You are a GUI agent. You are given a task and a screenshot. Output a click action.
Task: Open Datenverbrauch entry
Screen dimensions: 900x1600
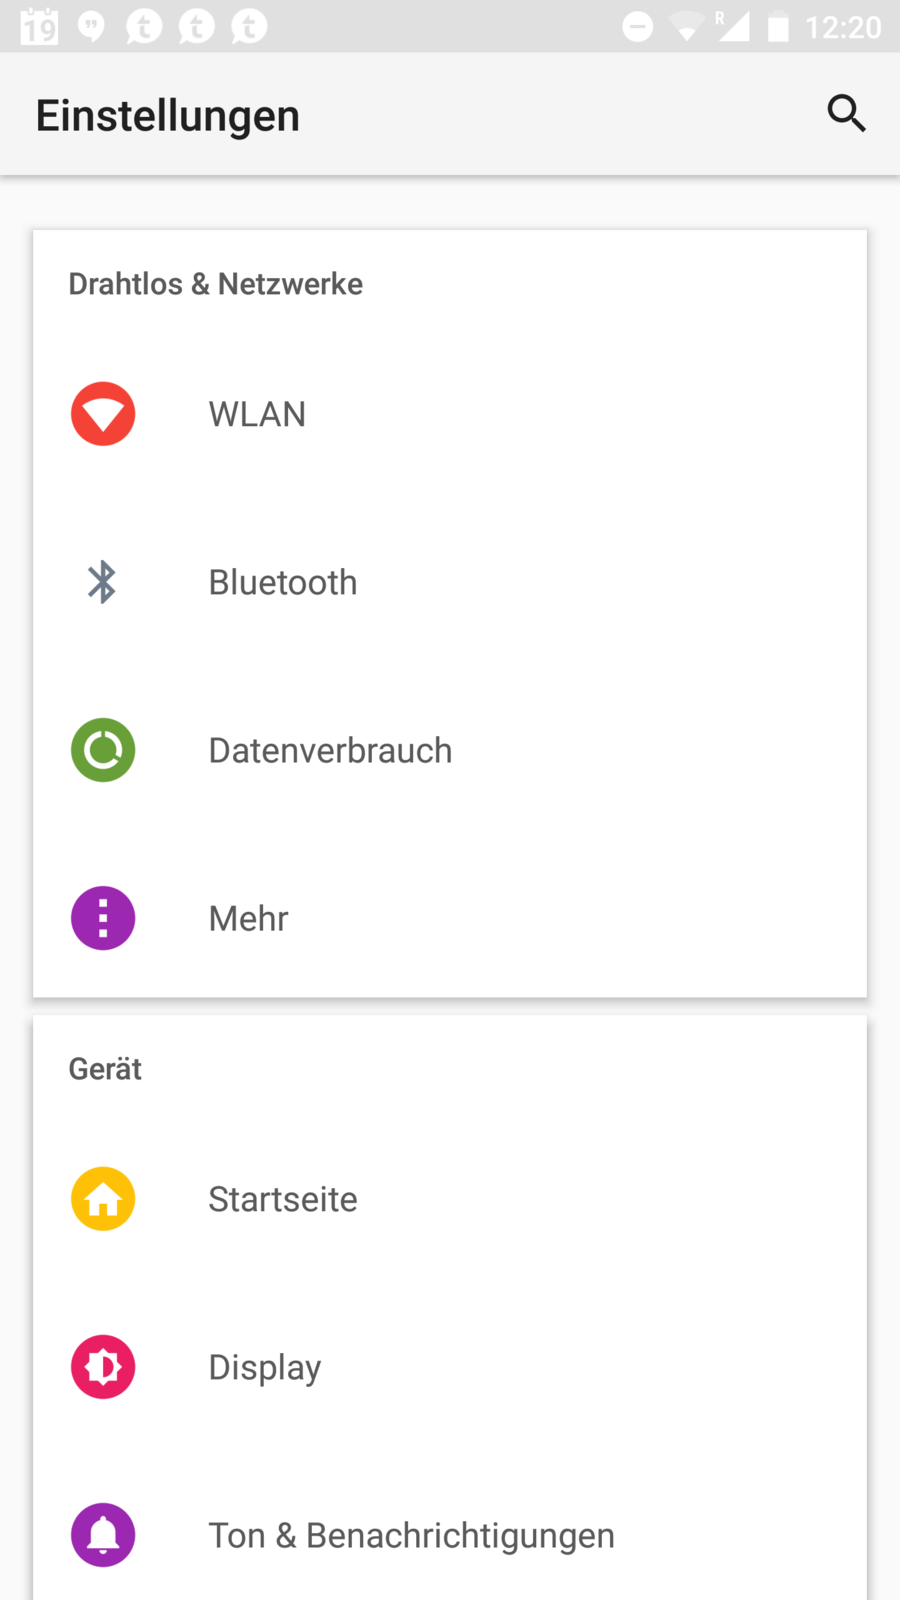coord(330,750)
